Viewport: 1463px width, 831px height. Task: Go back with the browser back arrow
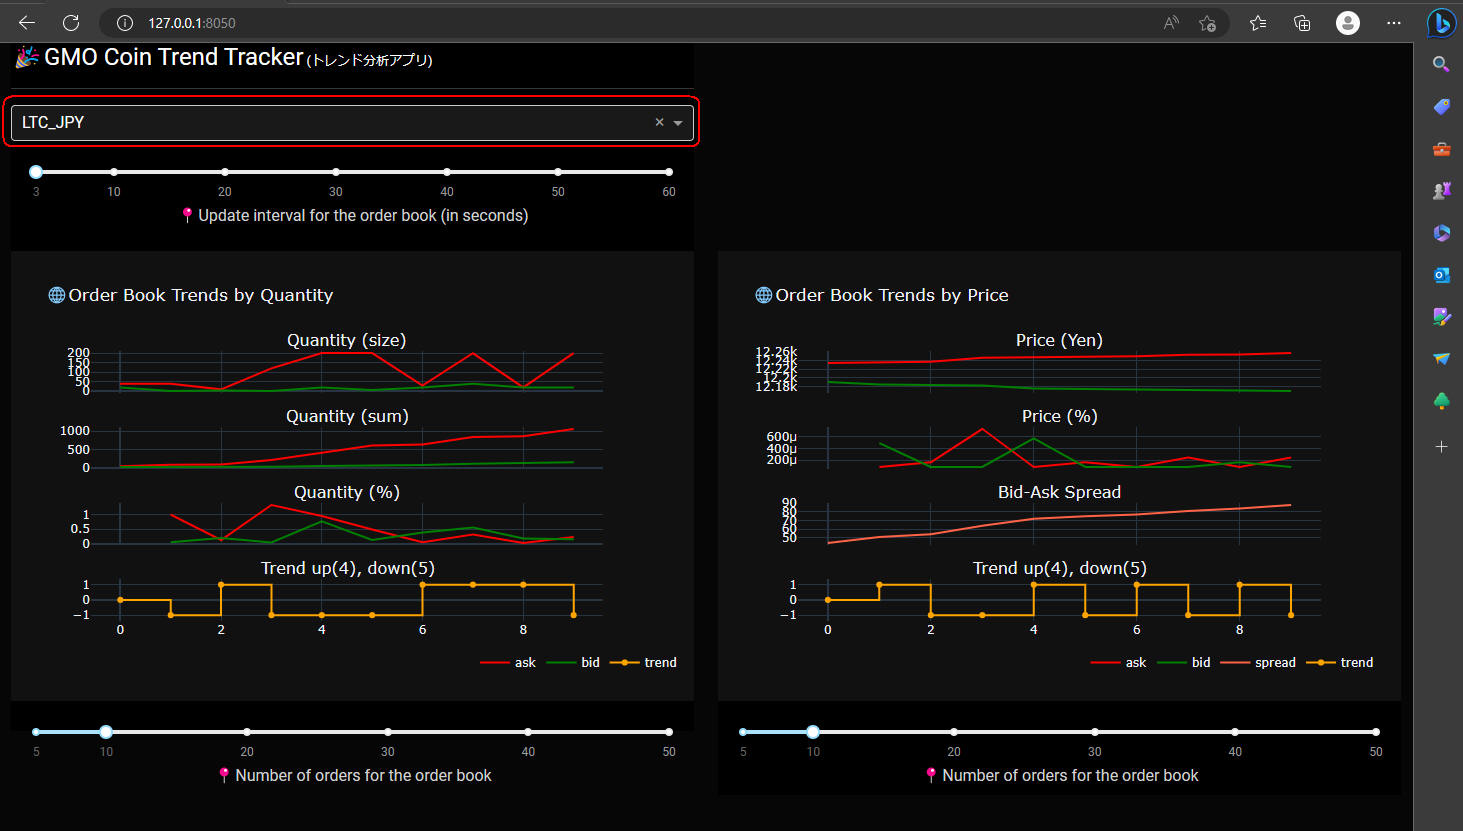[x=27, y=22]
